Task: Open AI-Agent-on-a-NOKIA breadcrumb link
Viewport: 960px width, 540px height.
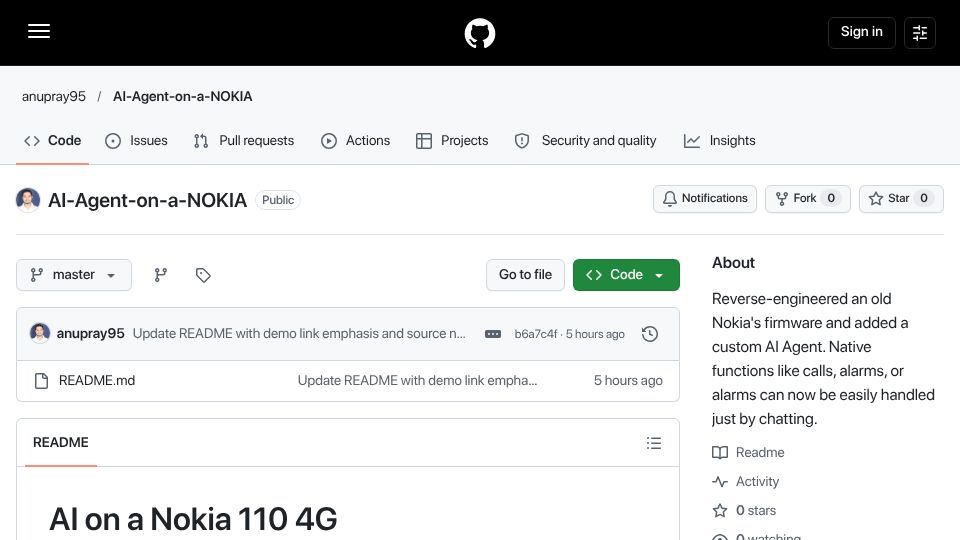Action: click(182, 96)
